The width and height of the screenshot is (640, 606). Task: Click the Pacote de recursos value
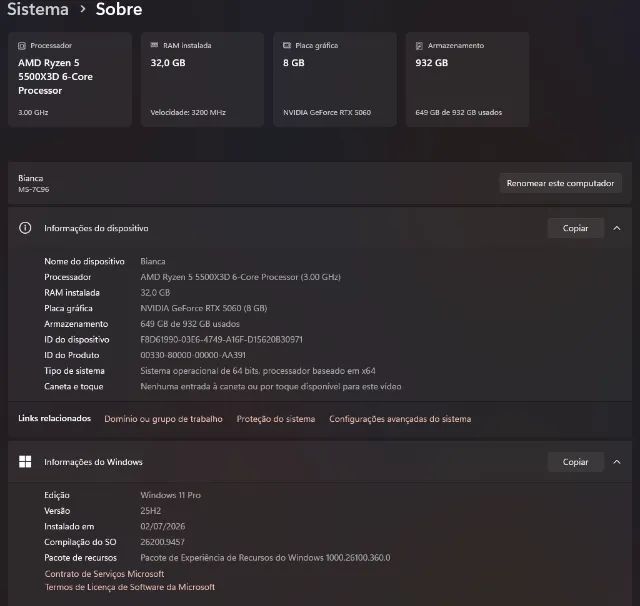[x=265, y=558]
